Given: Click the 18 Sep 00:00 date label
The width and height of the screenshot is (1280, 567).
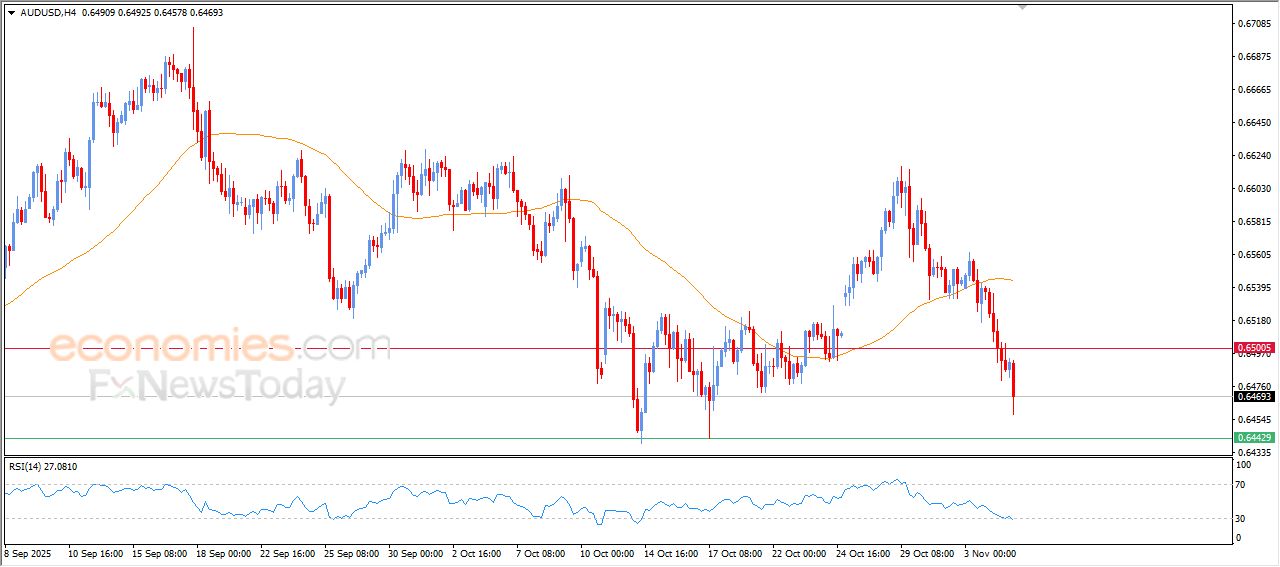Looking at the screenshot, I should [x=221, y=552].
